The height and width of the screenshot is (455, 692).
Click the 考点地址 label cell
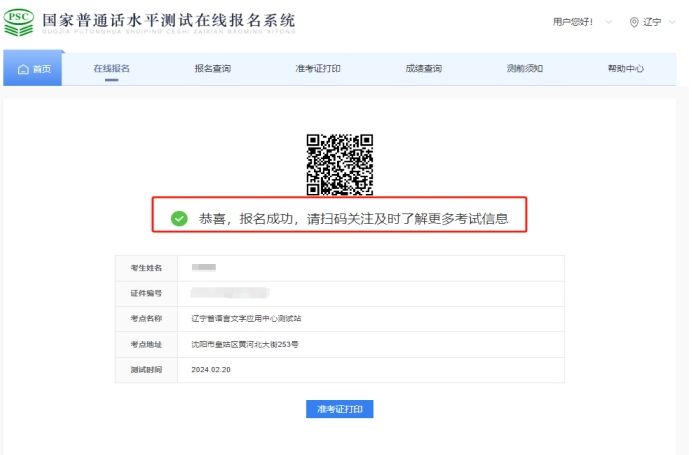coord(146,344)
